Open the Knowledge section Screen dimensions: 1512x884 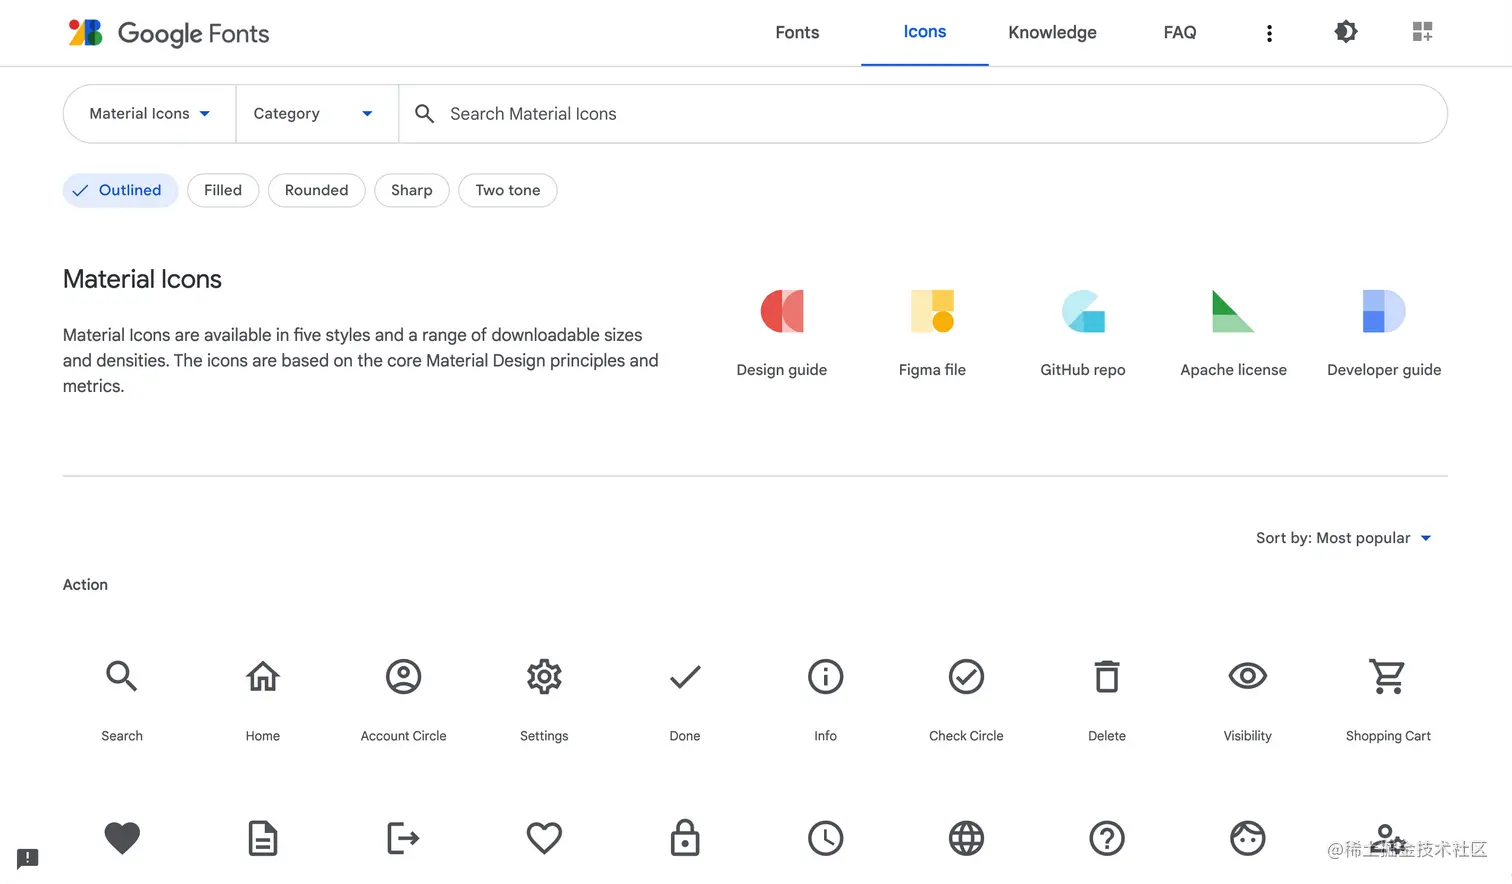[1052, 32]
